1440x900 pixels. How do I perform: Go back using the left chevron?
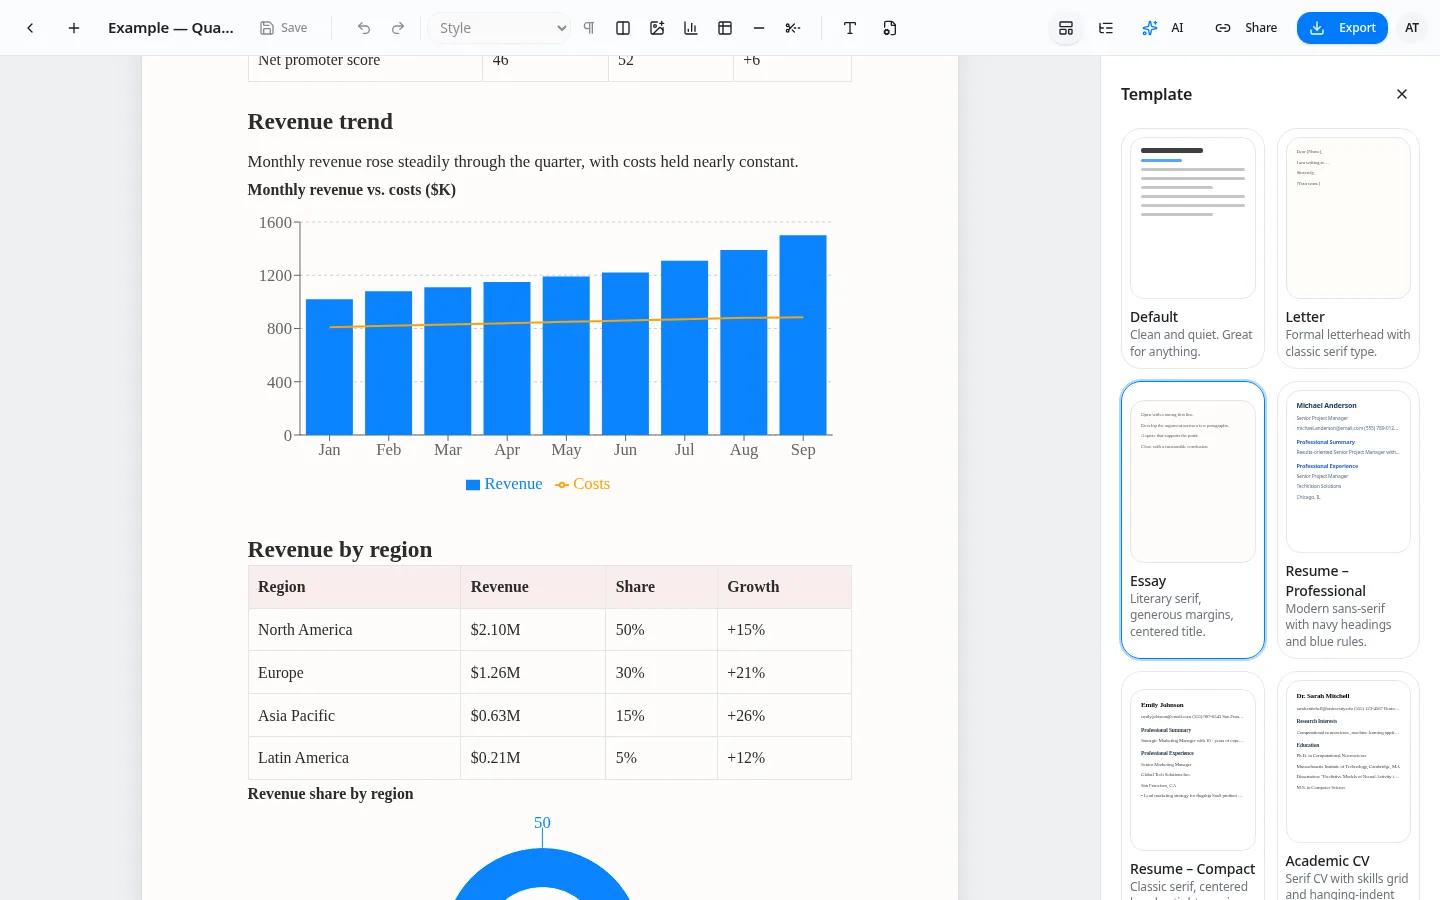pyautogui.click(x=30, y=28)
